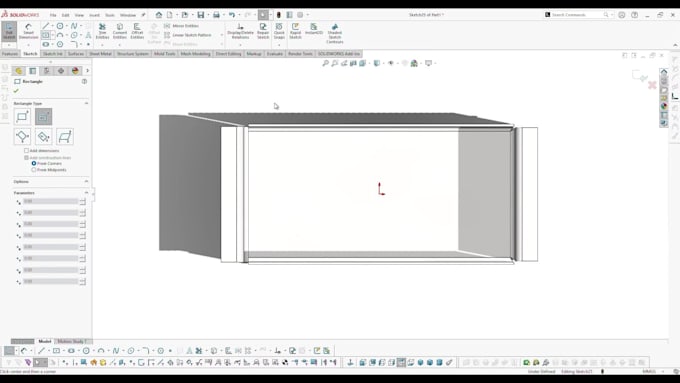Switch to the Motion Study 1 bottom tab
The image size is (680, 383).
(72, 341)
